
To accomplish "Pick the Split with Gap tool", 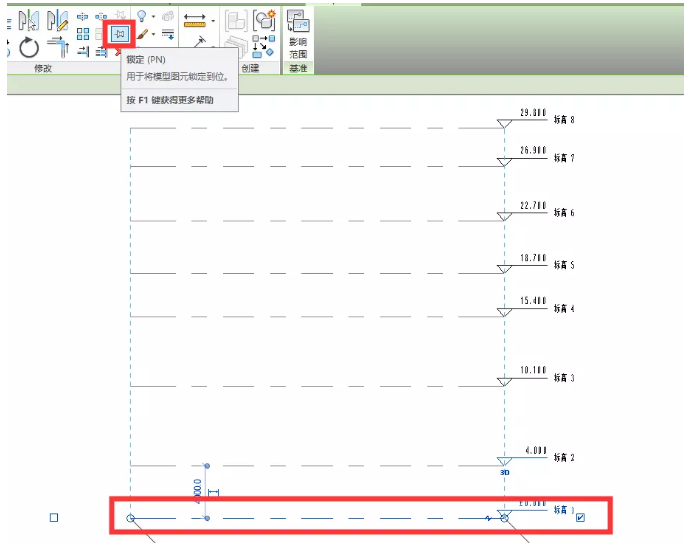I will click(x=101, y=17).
